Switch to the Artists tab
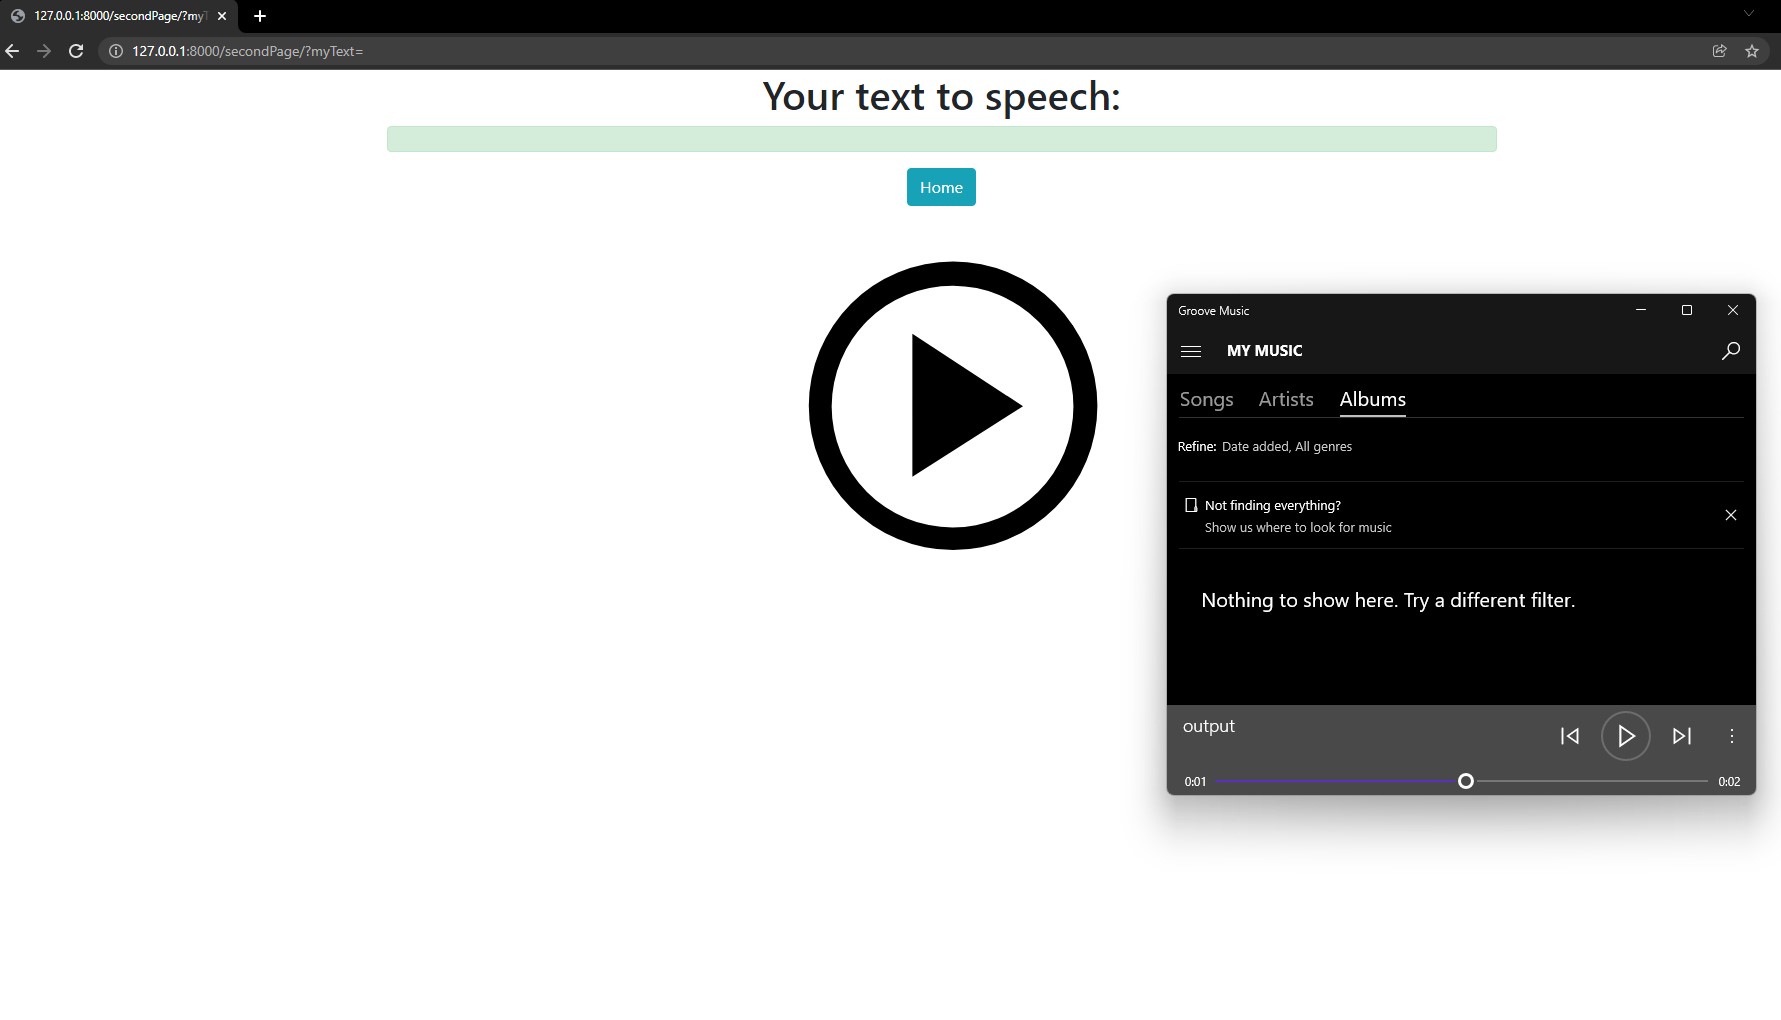Image resolution: width=1781 pixels, height=1020 pixels. tap(1286, 399)
